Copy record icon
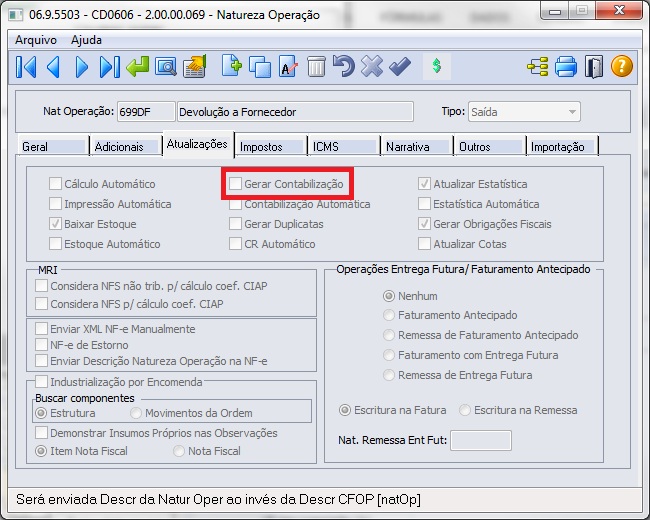The height and width of the screenshot is (520, 650). click(x=260, y=67)
